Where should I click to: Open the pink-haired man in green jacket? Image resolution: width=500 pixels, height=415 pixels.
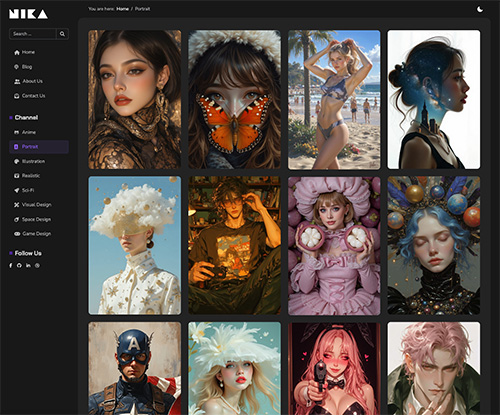point(434,368)
